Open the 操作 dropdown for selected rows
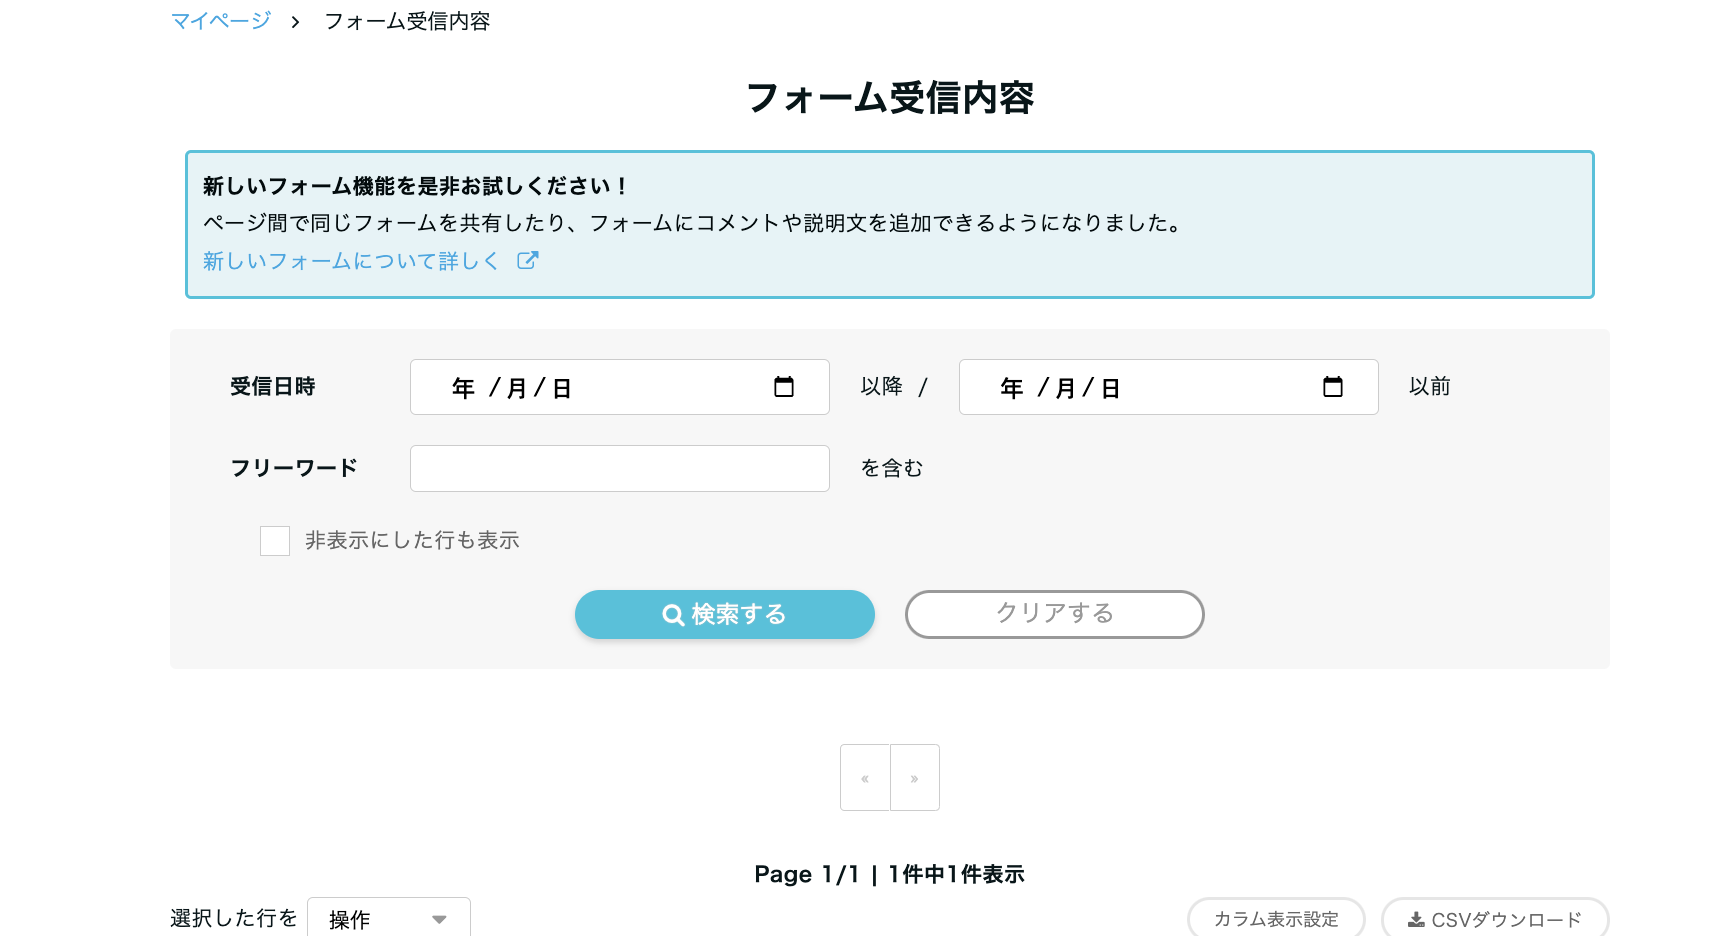Screen dimensions: 1710x936 click(x=389, y=918)
